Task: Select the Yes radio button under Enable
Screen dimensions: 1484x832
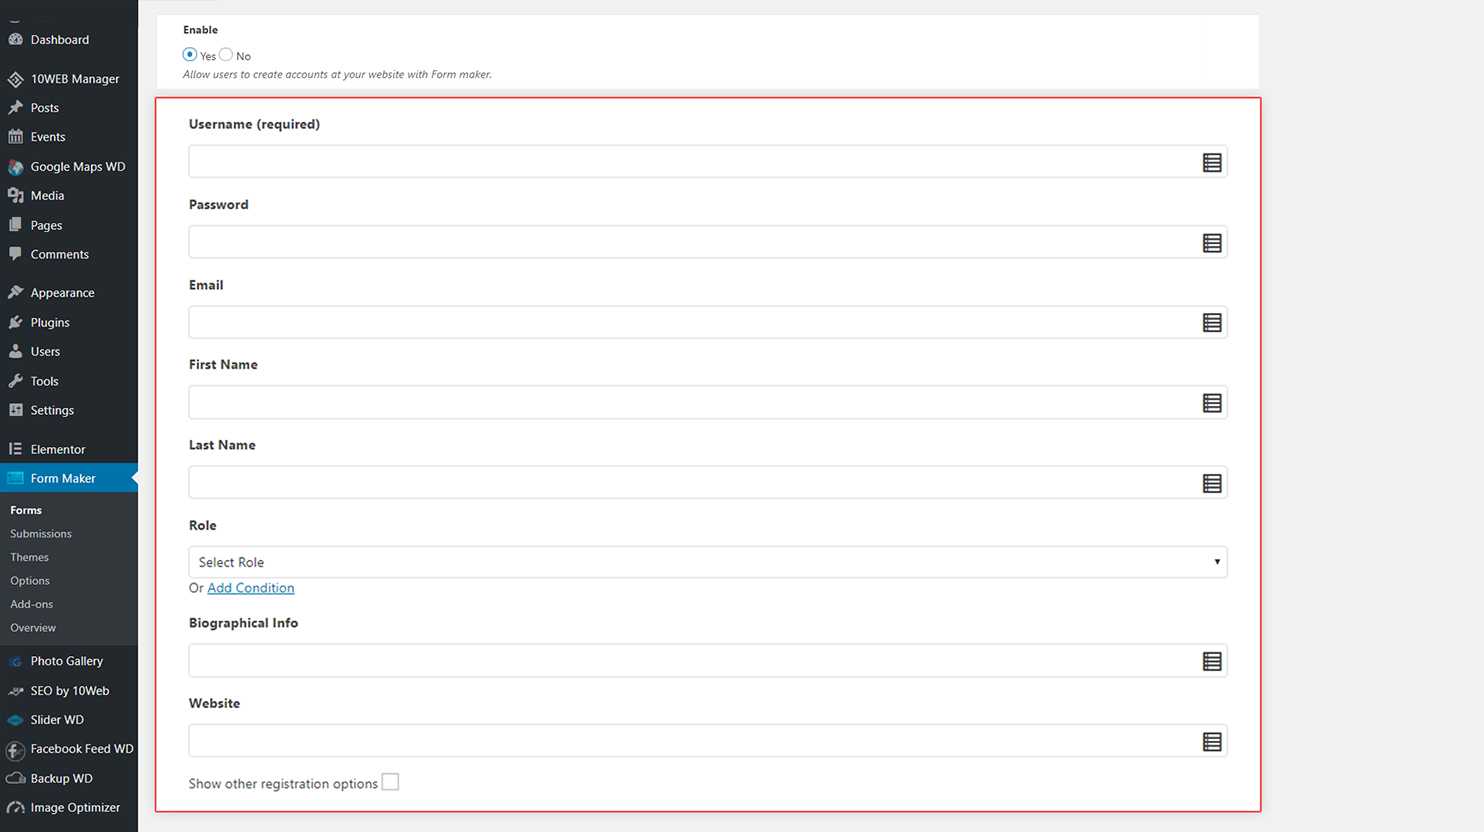Action: [190, 55]
